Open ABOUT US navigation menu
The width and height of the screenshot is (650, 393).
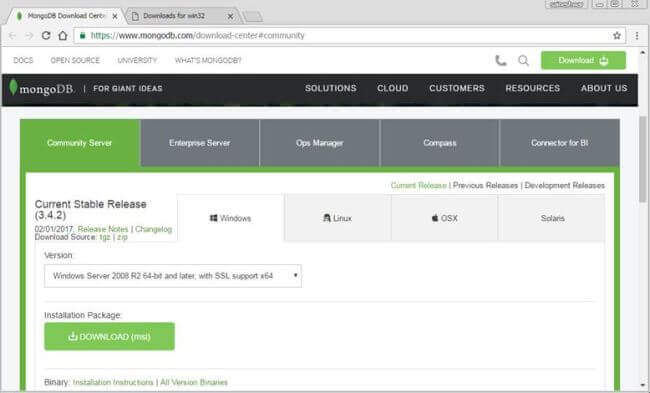click(604, 88)
